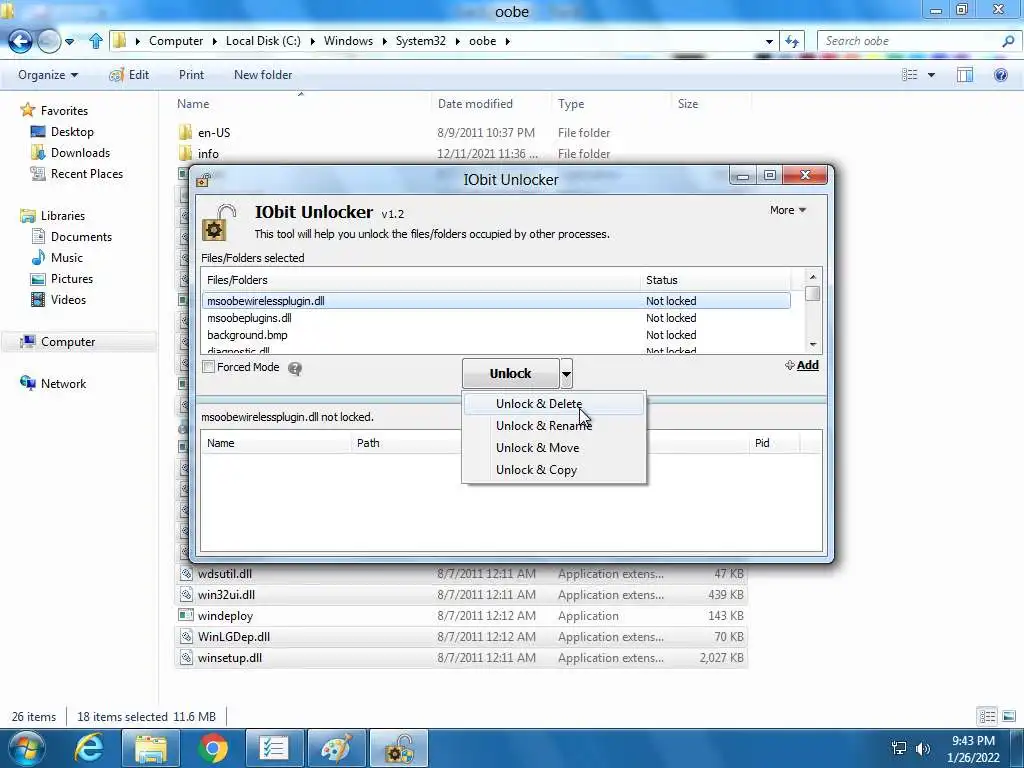Click the Forward navigation button in Explorer
Screen dimensions: 1024x768
(48, 41)
